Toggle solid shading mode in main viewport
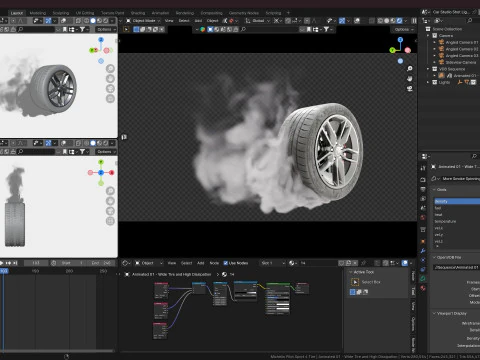480x360 pixels. coord(386,21)
